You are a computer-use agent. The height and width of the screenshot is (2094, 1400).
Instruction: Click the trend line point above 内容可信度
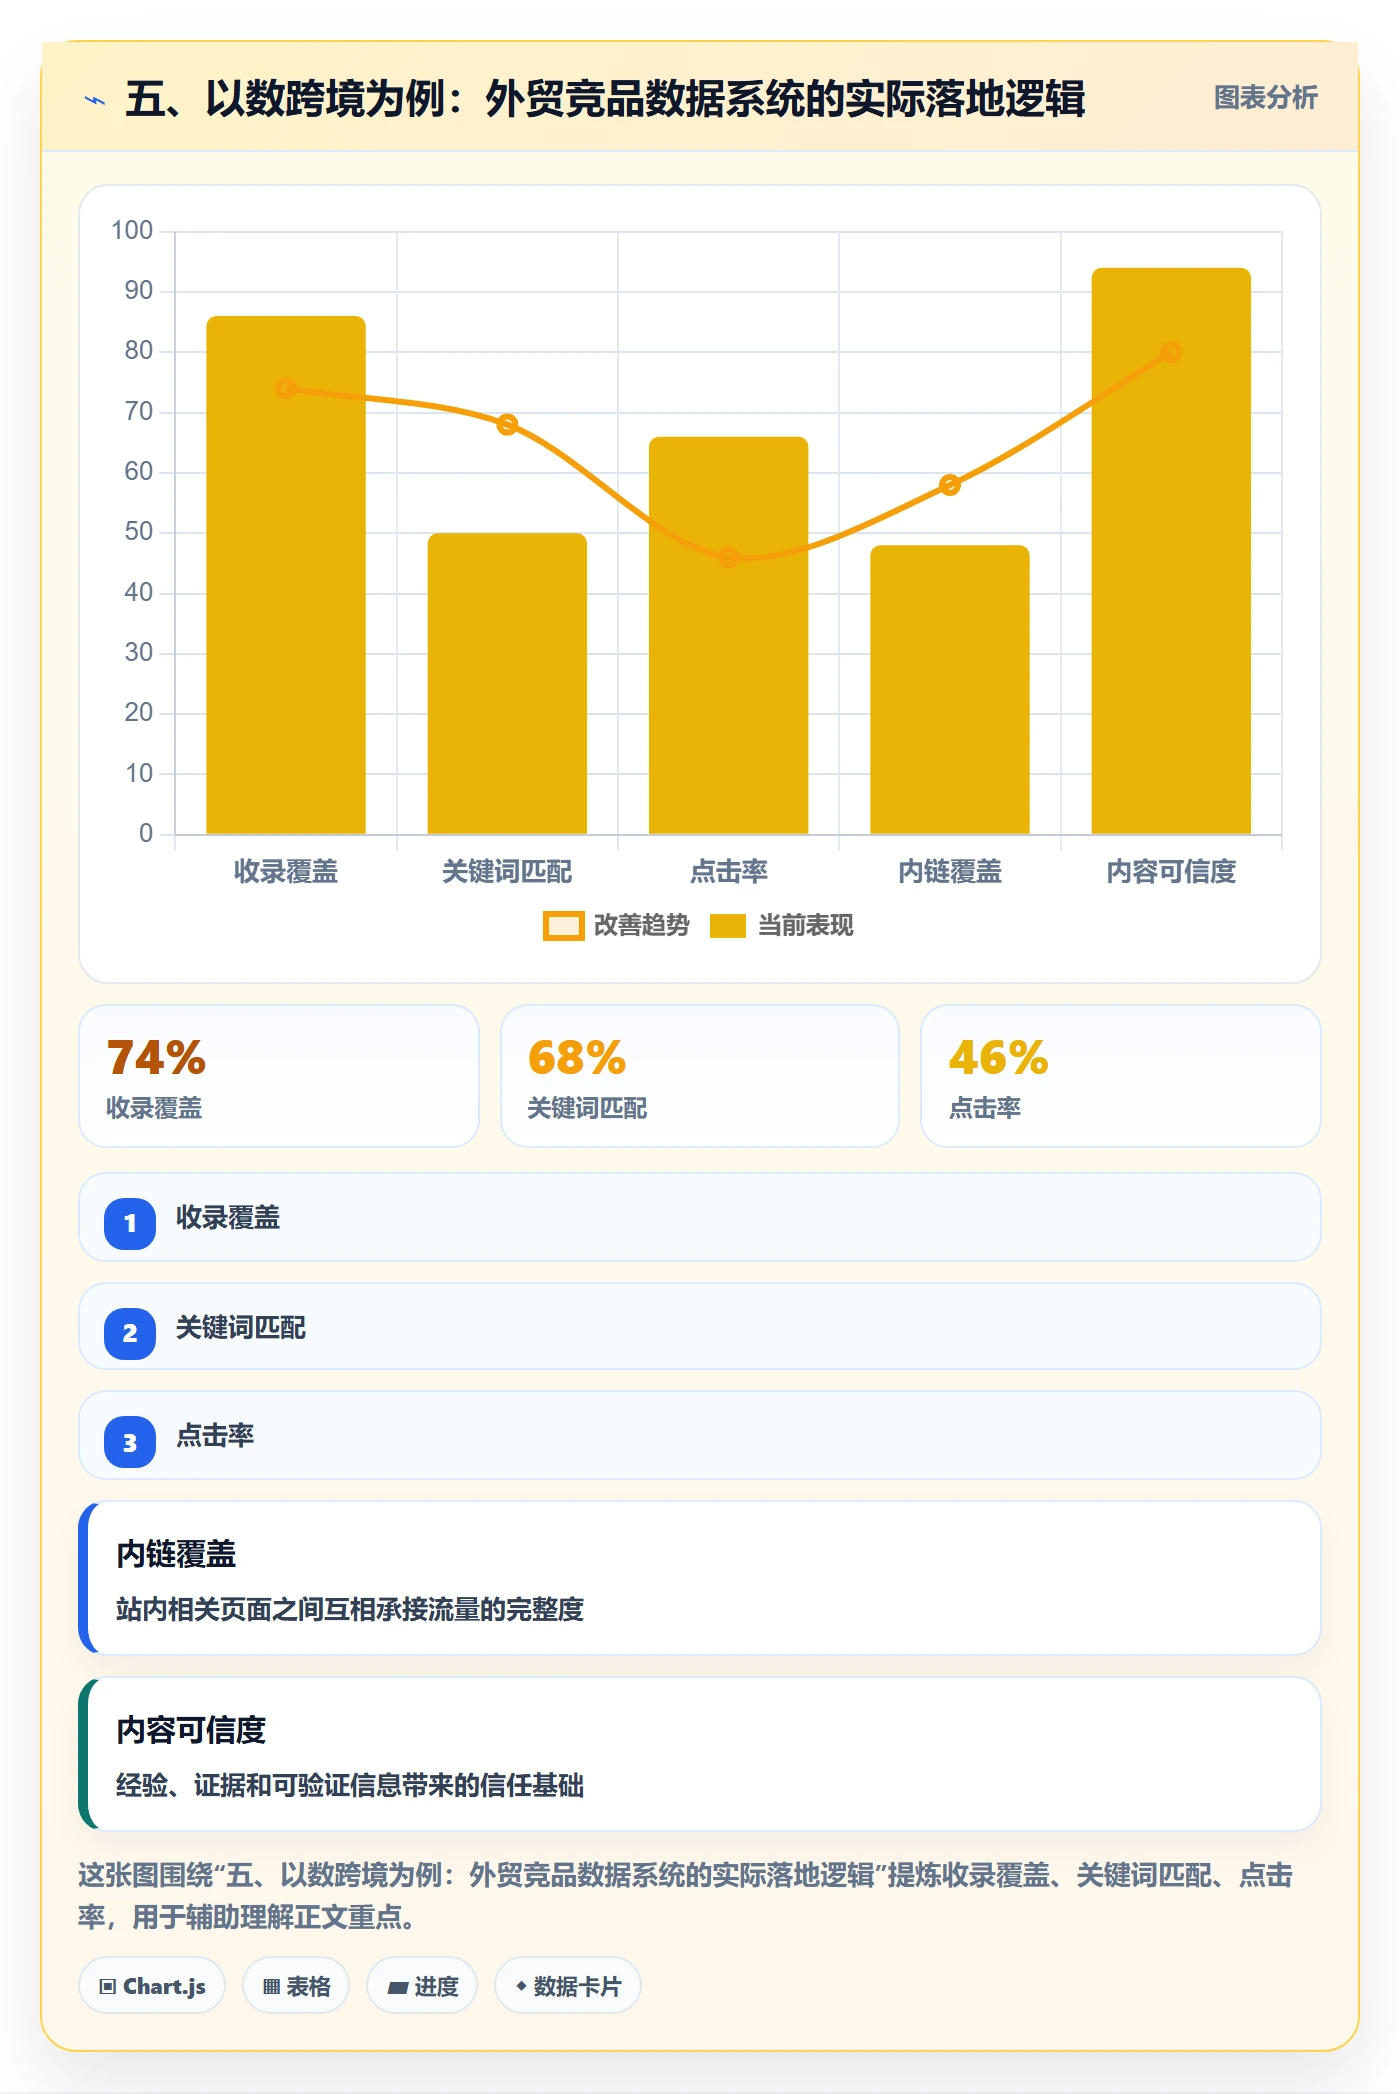(1171, 352)
